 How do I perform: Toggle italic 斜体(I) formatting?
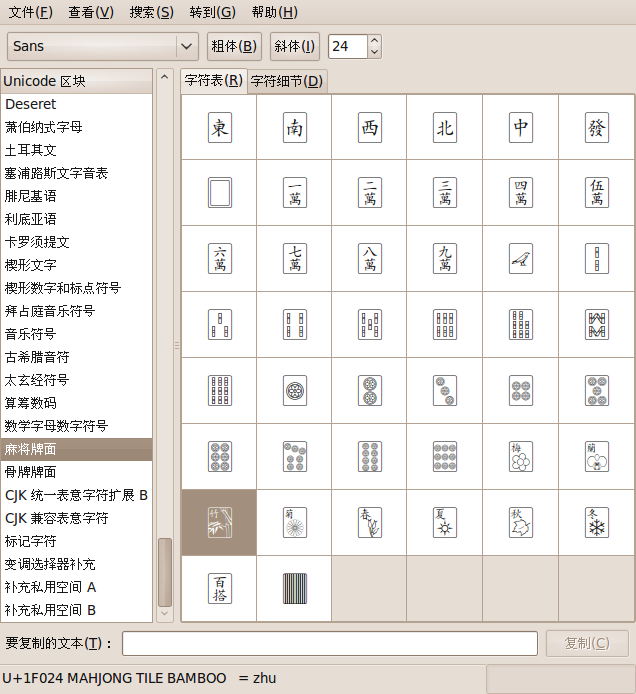(x=294, y=46)
